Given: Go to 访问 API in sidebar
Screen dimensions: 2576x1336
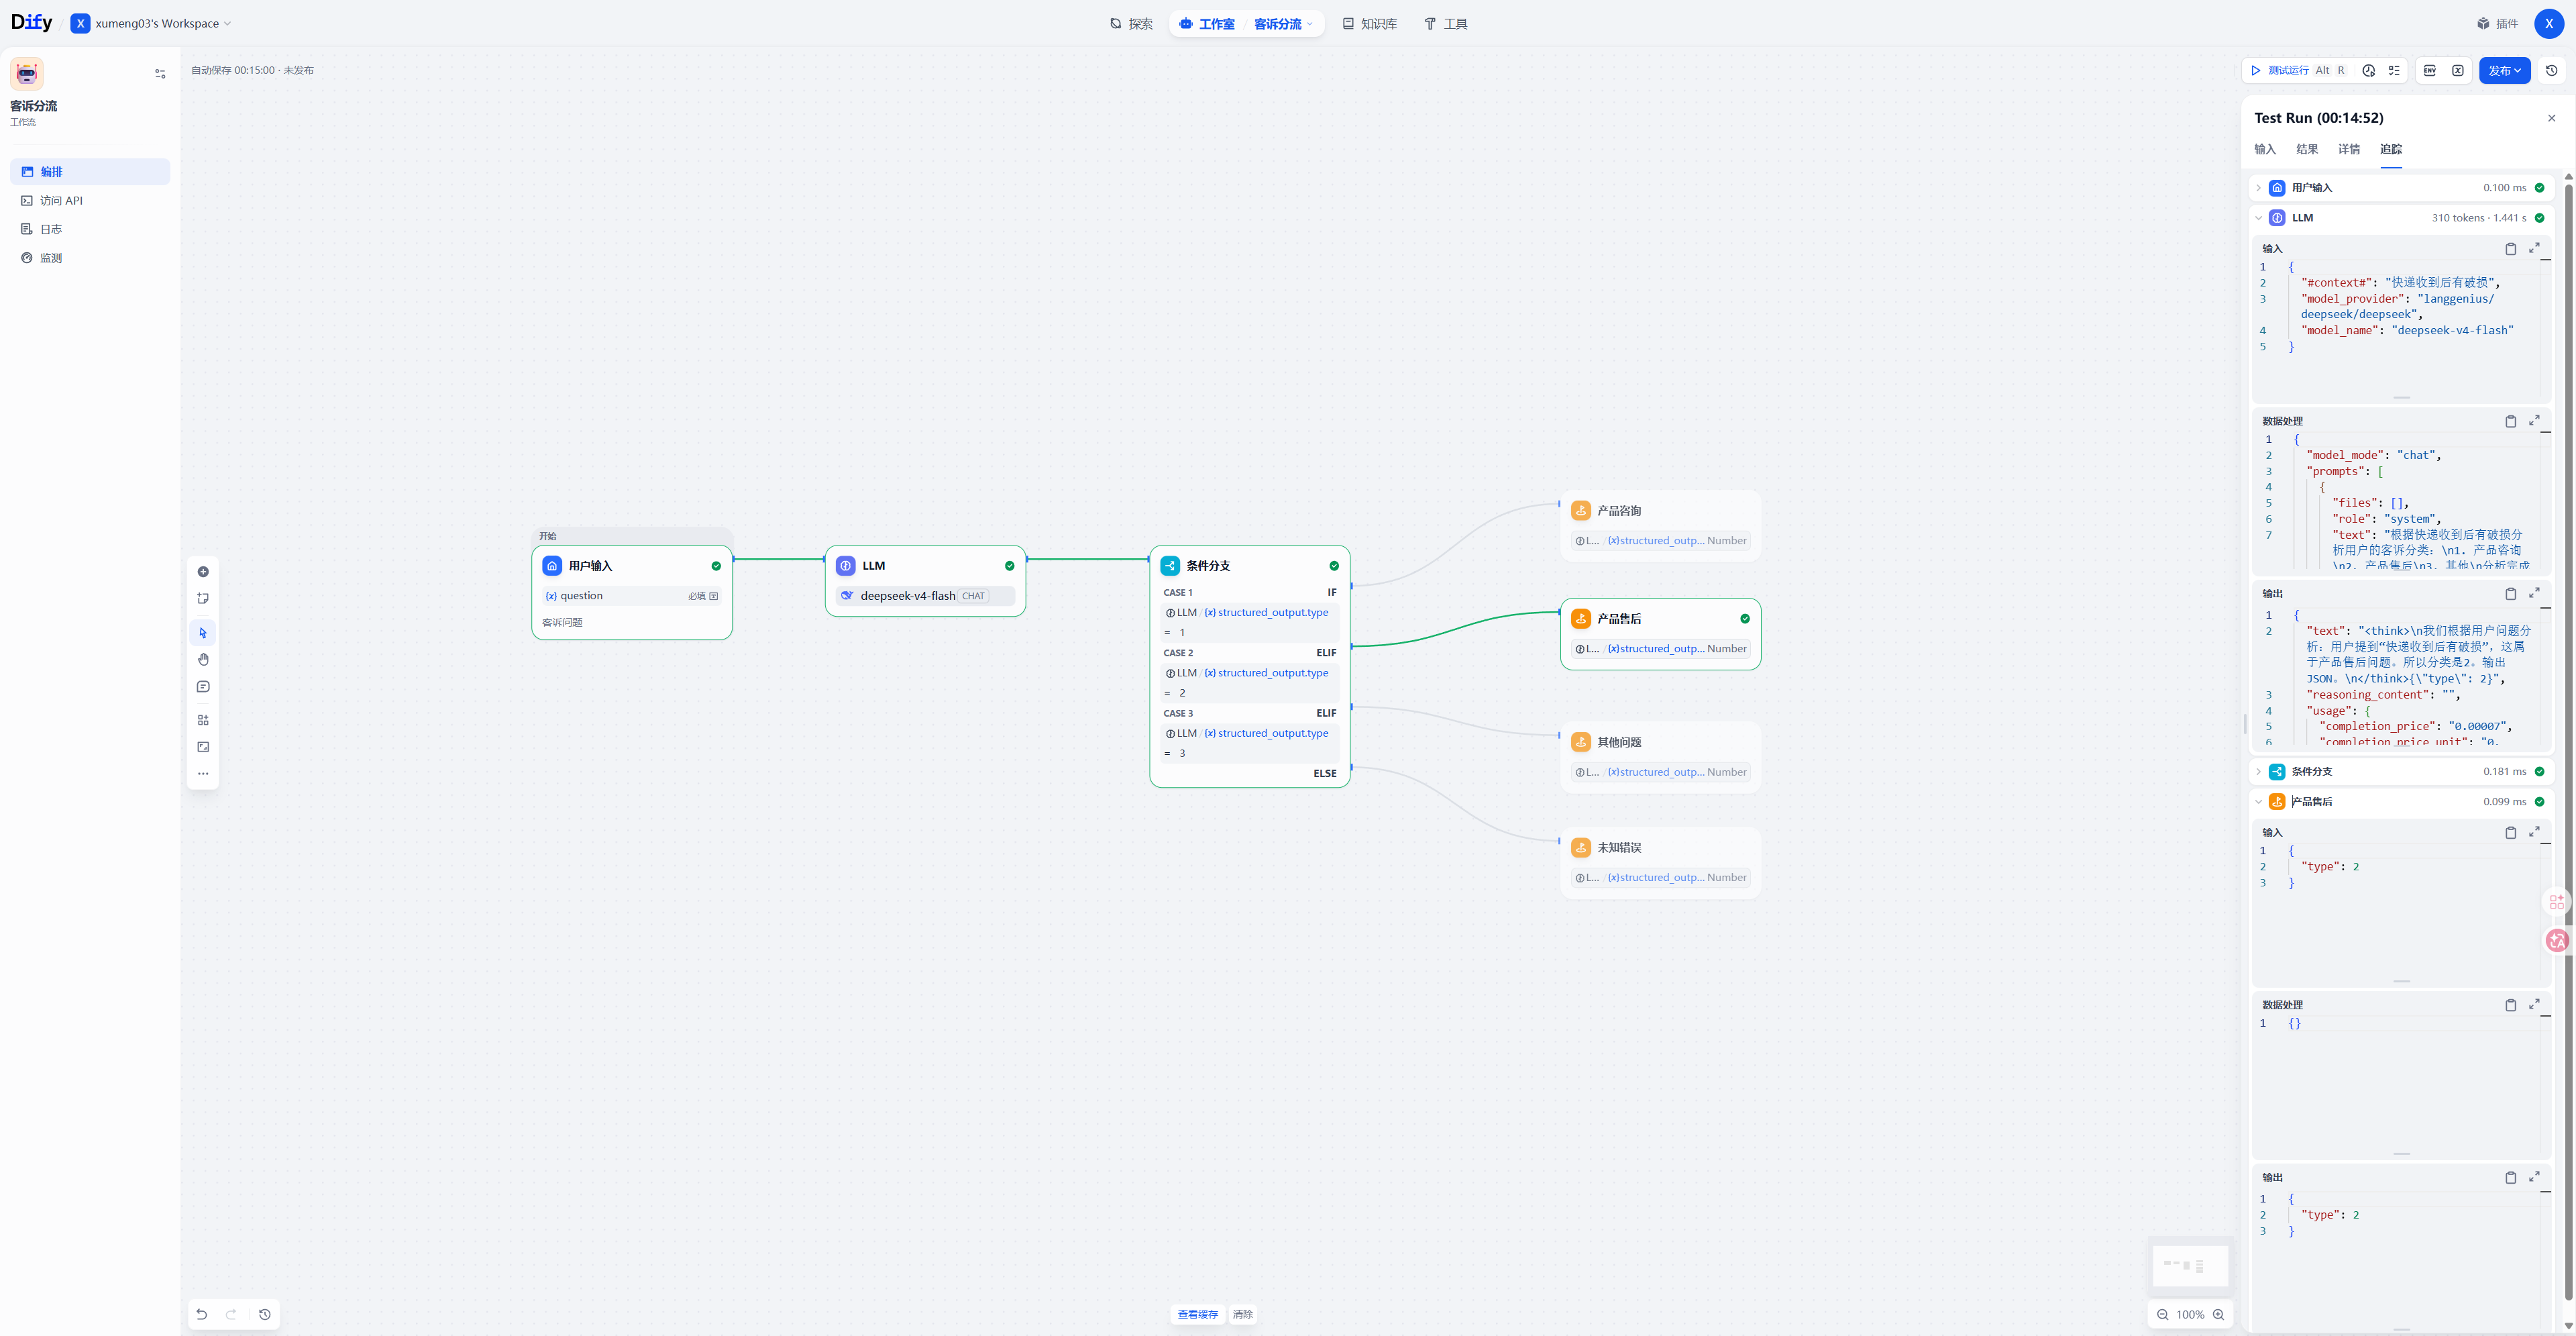Looking at the screenshot, I should 90,201.
